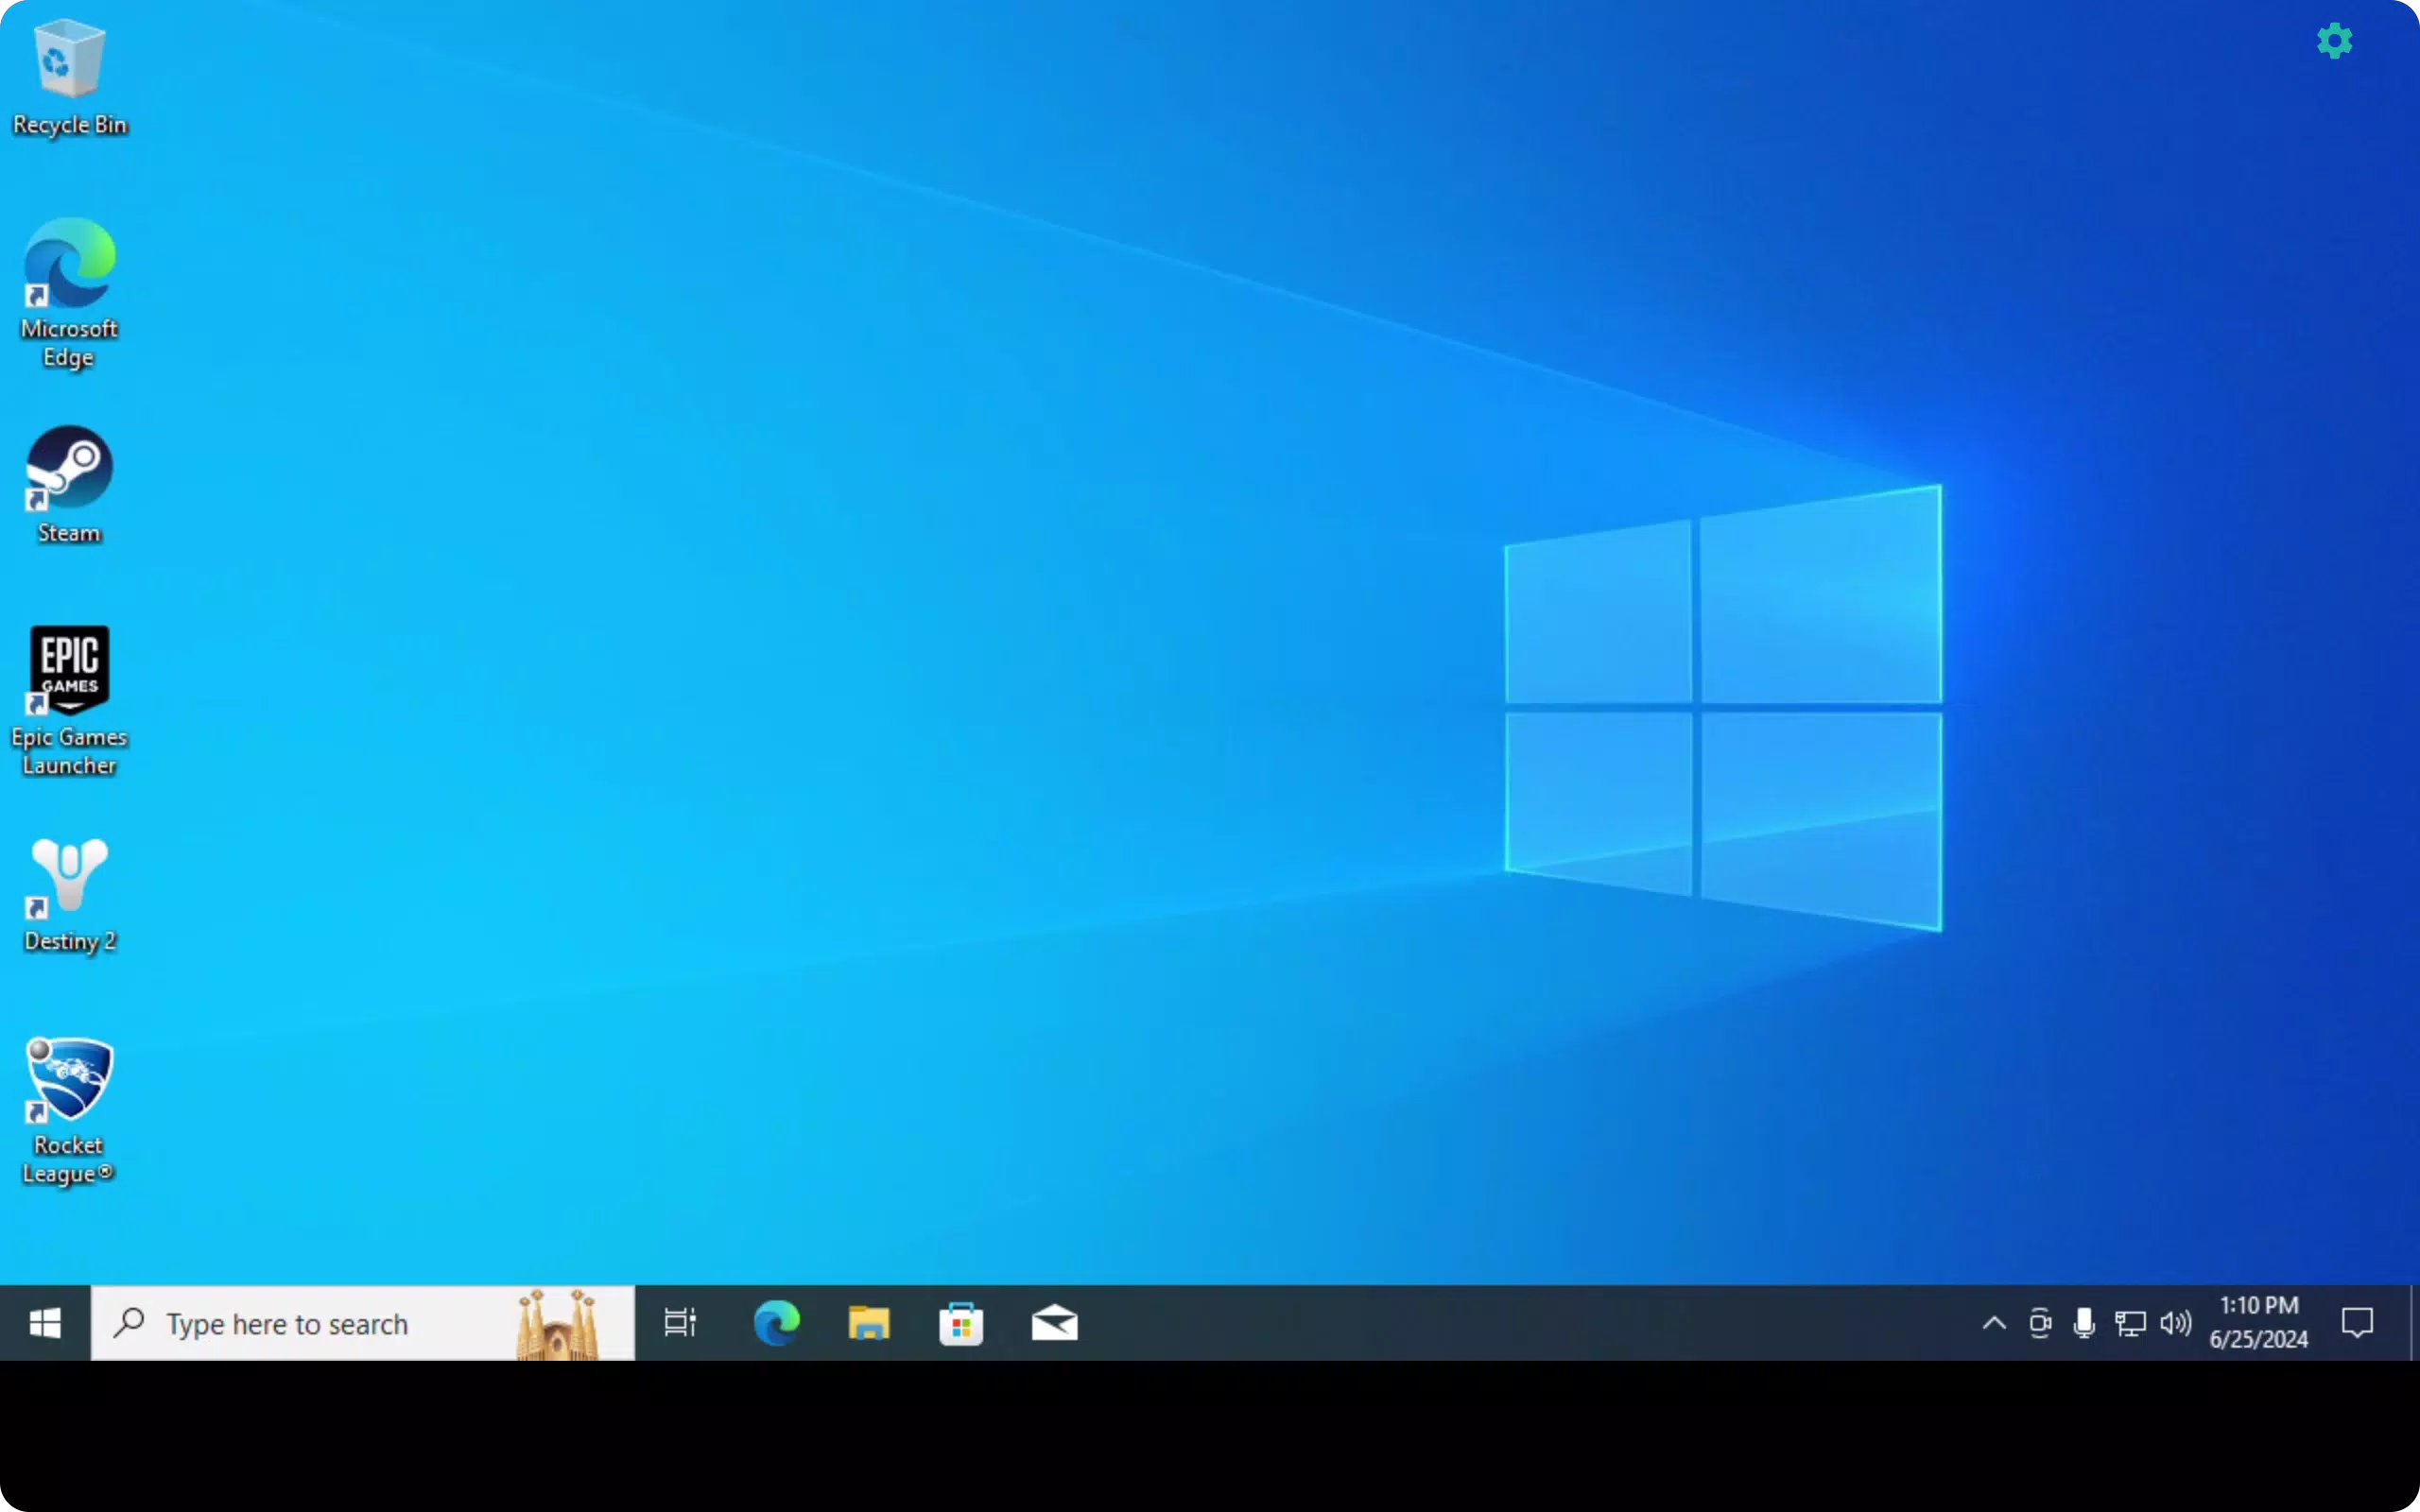
Task: Open File Explorer from the taskbar
Action: [x=868, y=1323]
